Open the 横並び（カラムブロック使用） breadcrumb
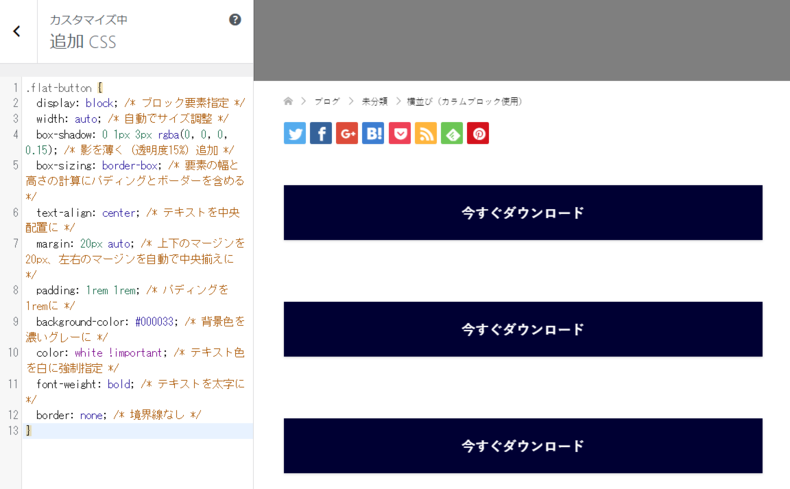The width and height of the screenshot is (790, 489). 465,101
